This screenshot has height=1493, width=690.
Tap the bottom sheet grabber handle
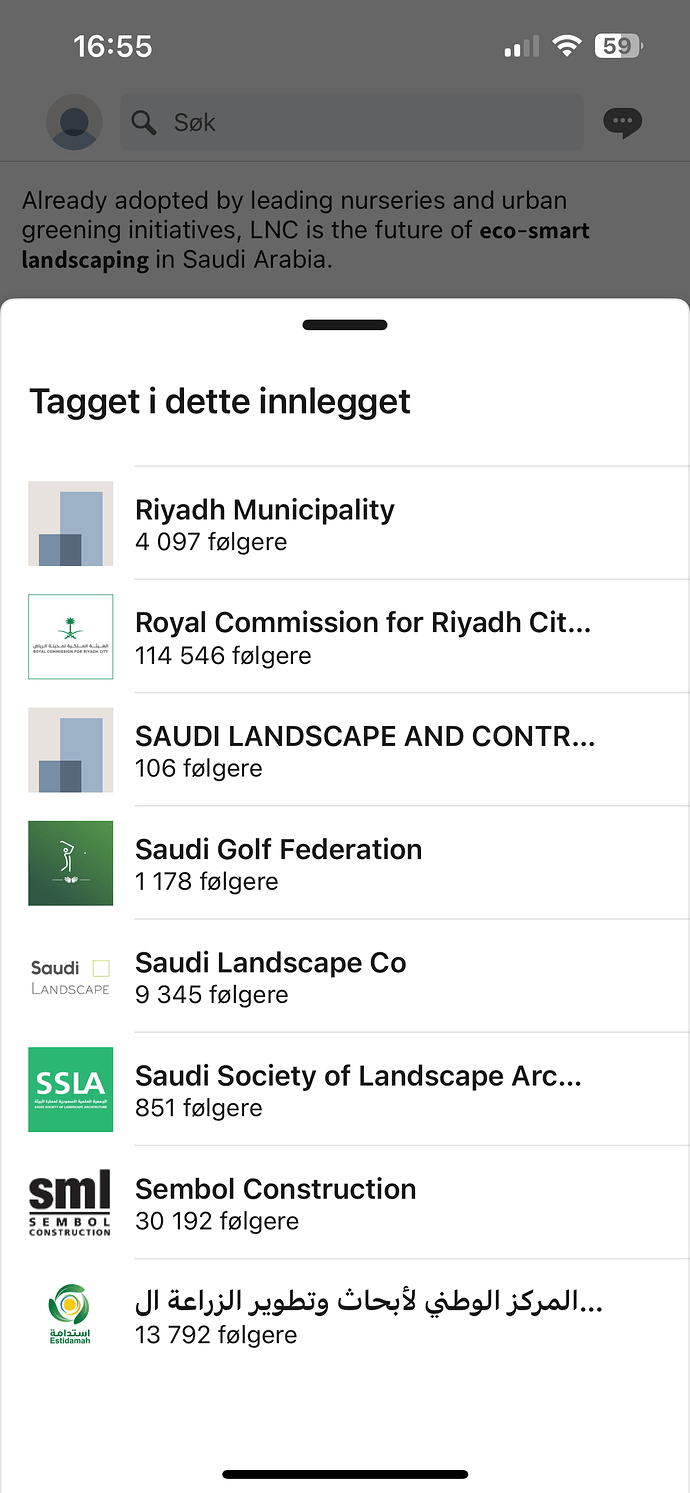pyautogui.click(x=345, y=325)
